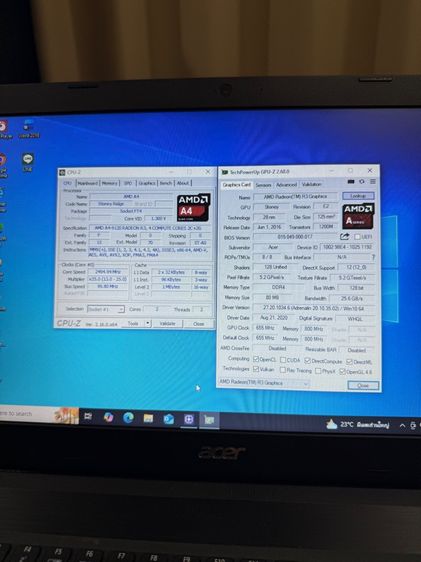Click the Code Name Stoney Ridge field

pos(111,204)
